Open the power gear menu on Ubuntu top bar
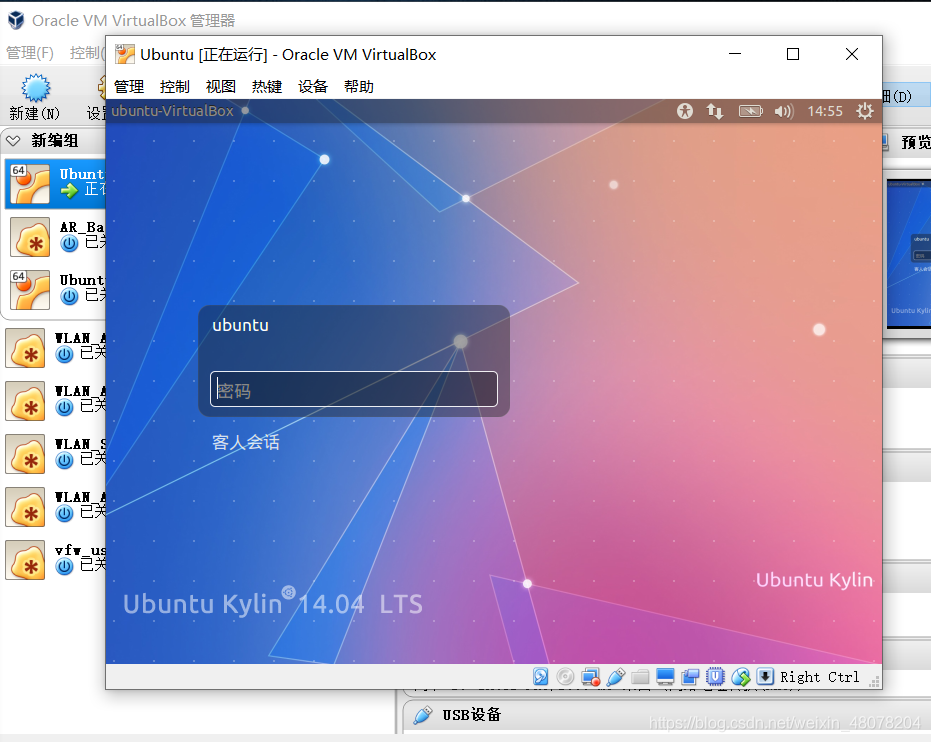The image size is (931, 742). pos(864,111)
